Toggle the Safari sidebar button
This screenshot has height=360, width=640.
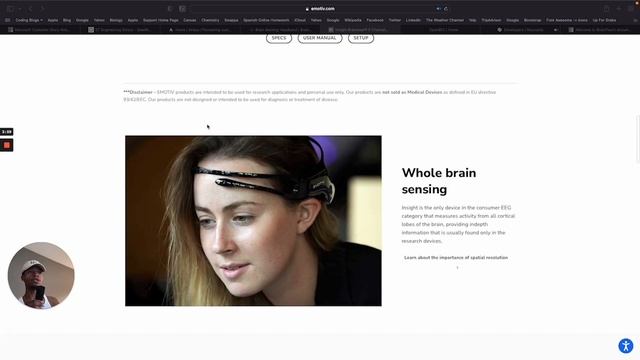(x=10, y=9)
